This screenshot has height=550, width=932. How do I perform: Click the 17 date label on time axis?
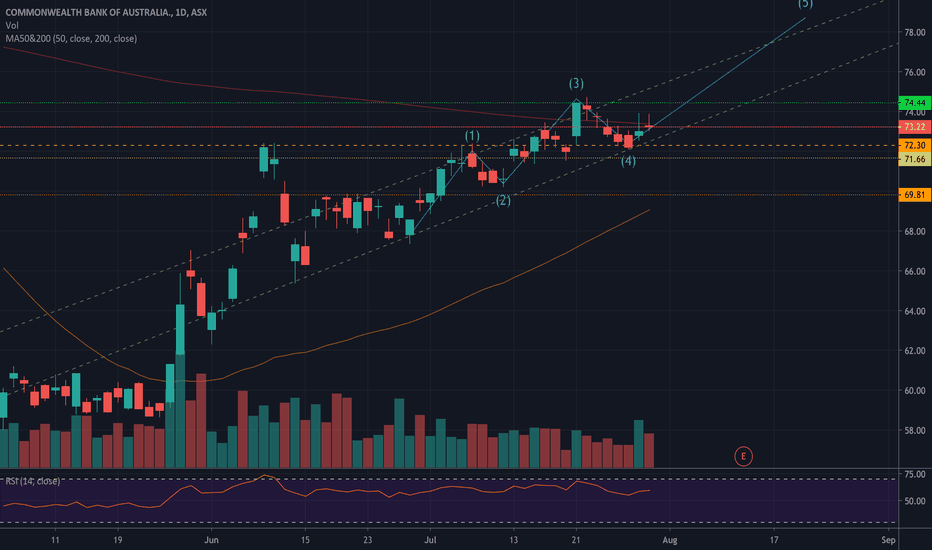(774, 540)
